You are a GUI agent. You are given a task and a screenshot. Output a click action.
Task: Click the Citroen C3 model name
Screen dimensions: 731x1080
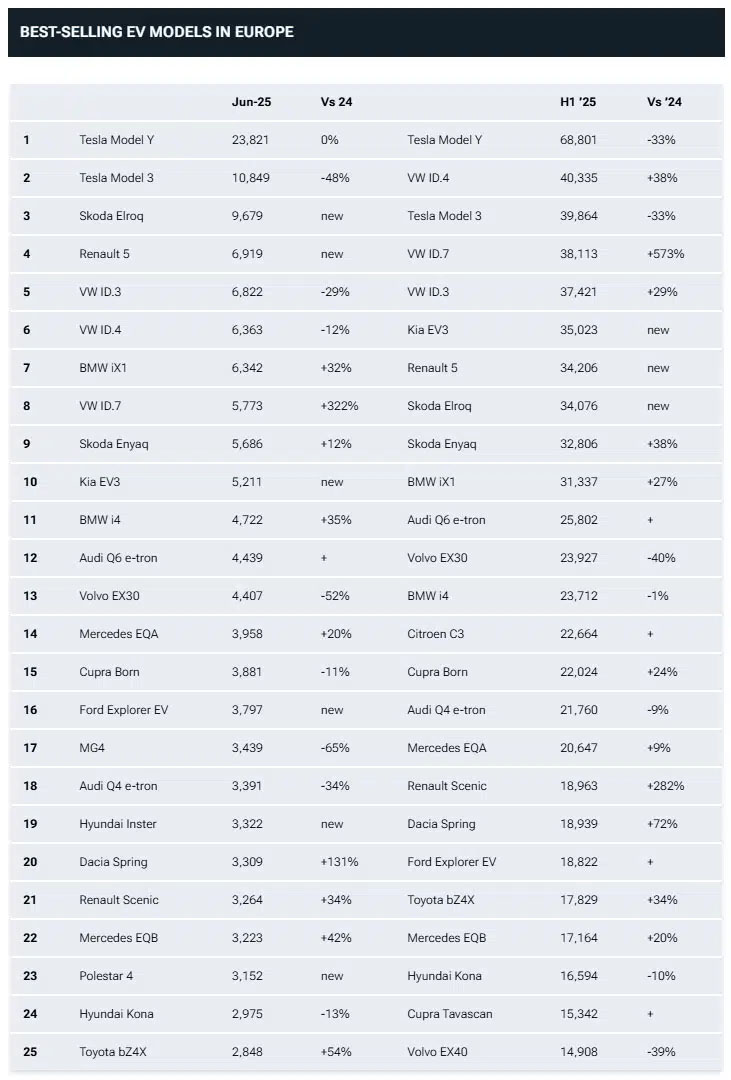pos(436,634)
